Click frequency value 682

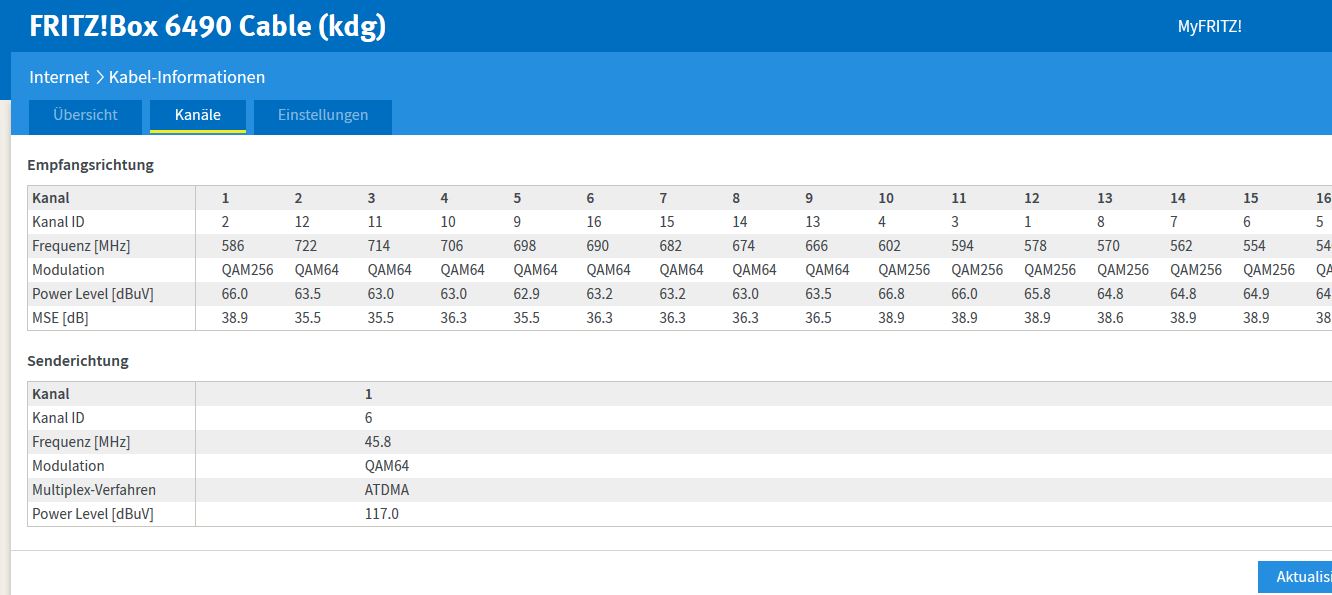(671, 246)
